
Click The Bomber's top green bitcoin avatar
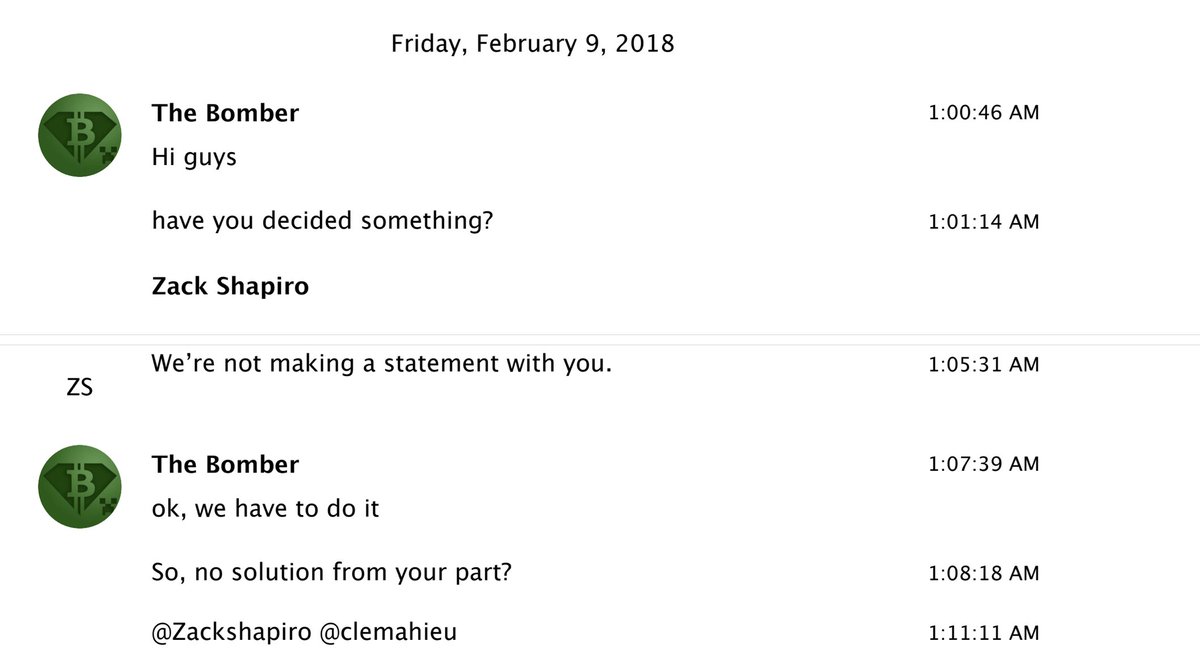click(x=80, y=135)
